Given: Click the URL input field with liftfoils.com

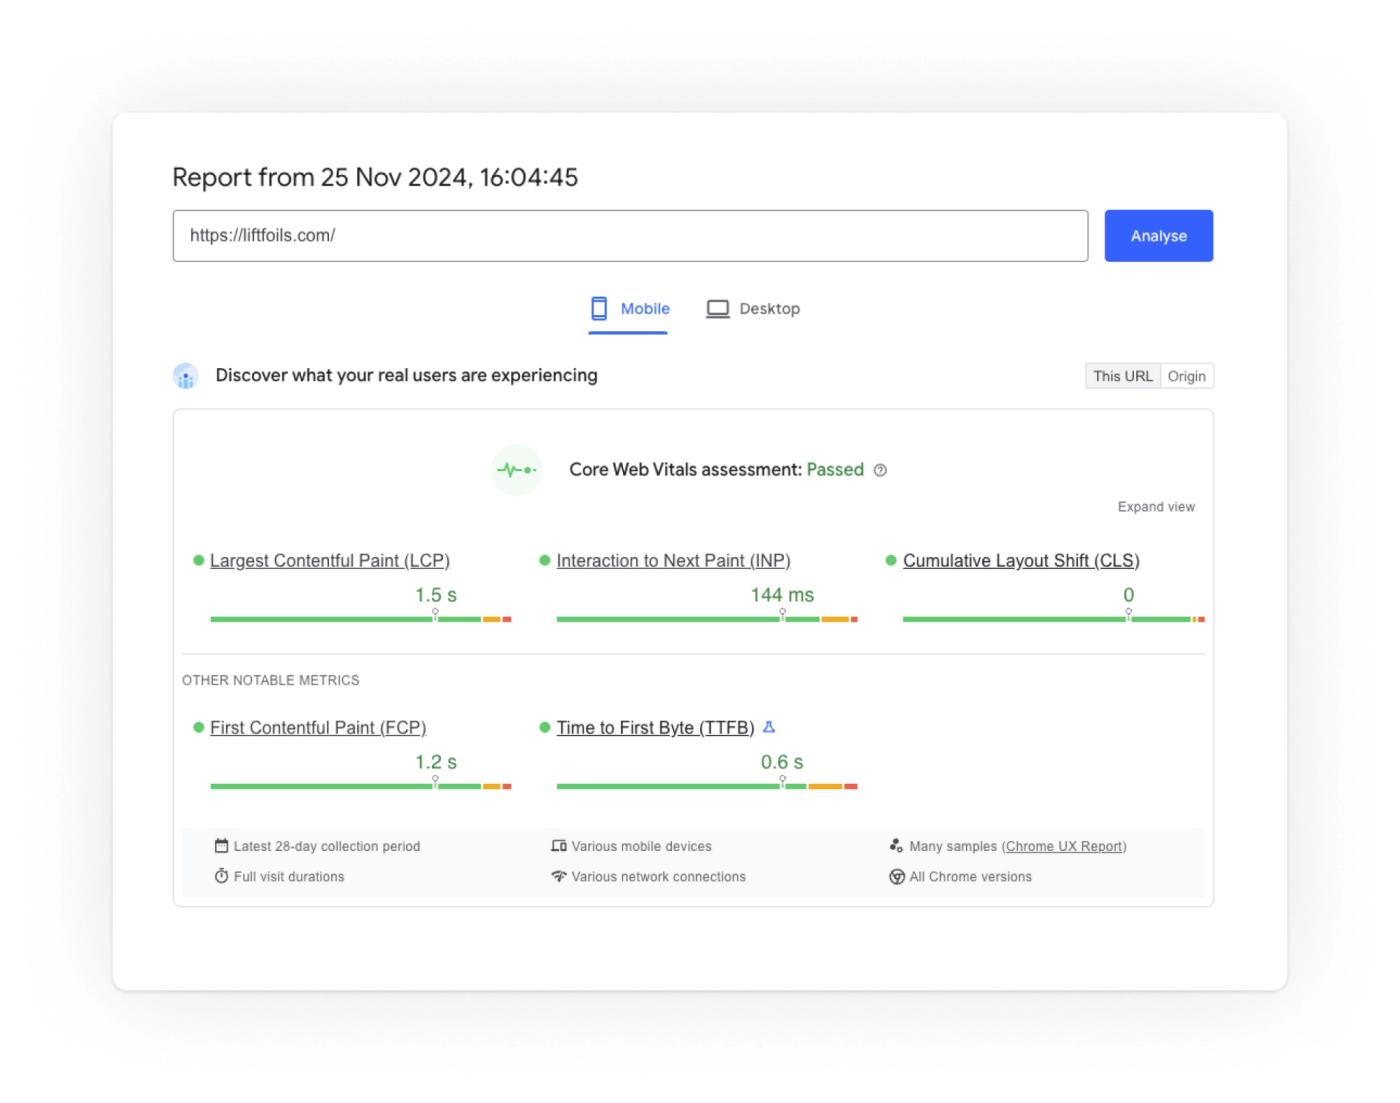Looking at the screenshot, I should 630,236.
